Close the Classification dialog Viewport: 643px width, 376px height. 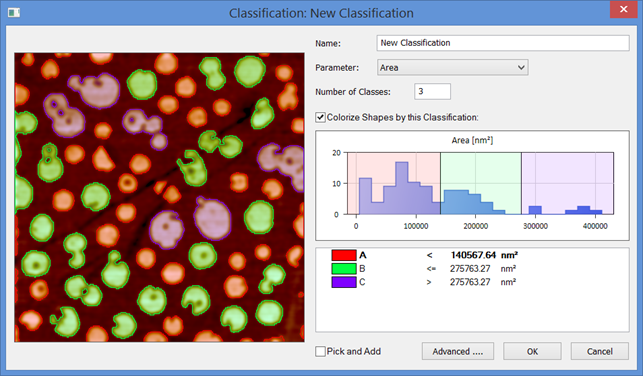(x=623, y=9)
